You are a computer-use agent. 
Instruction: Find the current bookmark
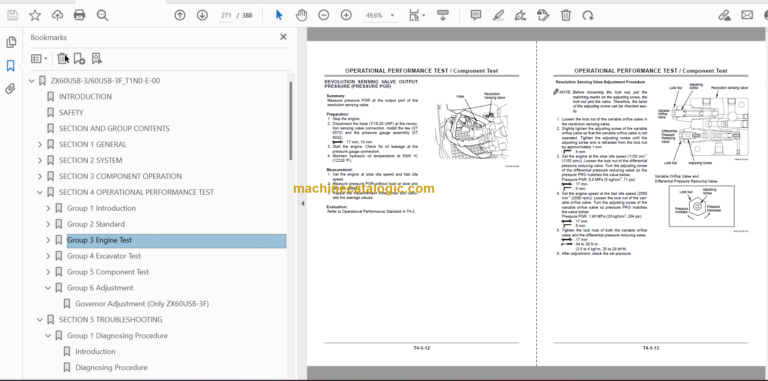tap(96, 59)
